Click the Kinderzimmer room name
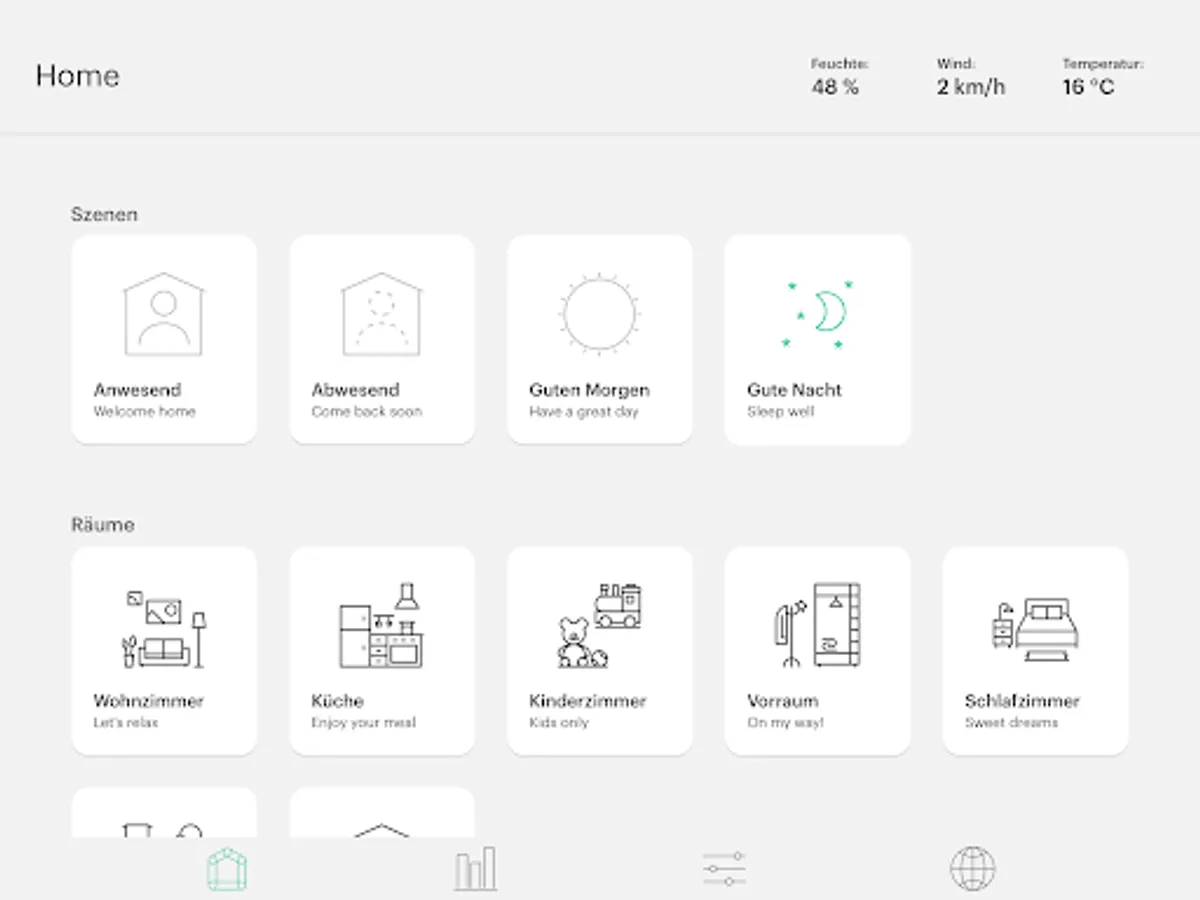The width and height of the screenshot is (1200, 900). [588, 701]
